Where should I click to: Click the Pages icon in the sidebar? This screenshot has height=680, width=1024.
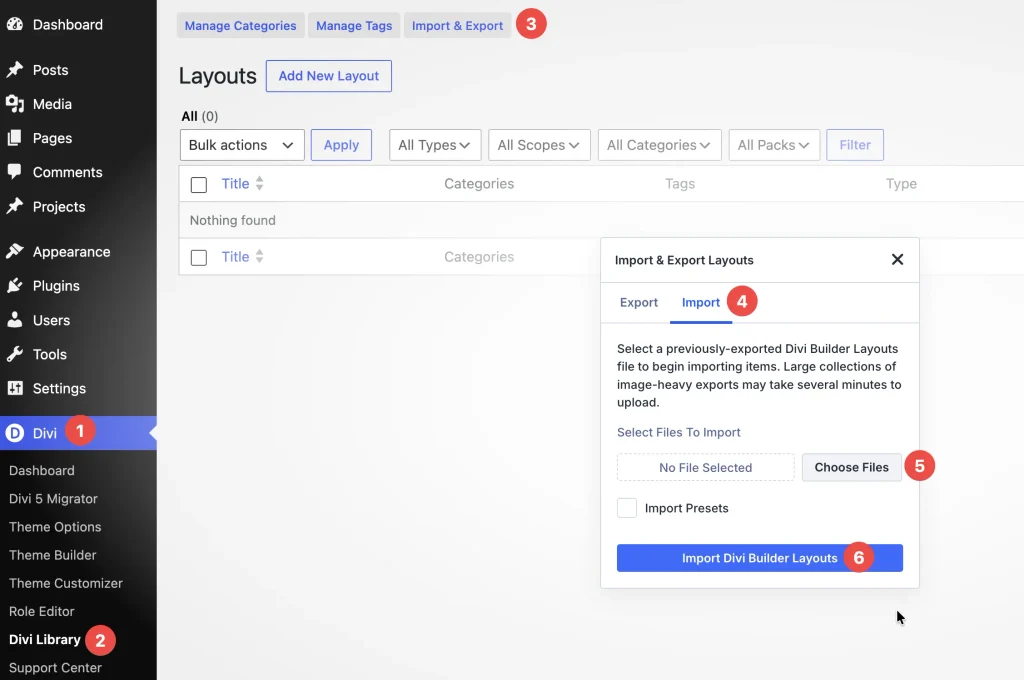coord(15,138)
